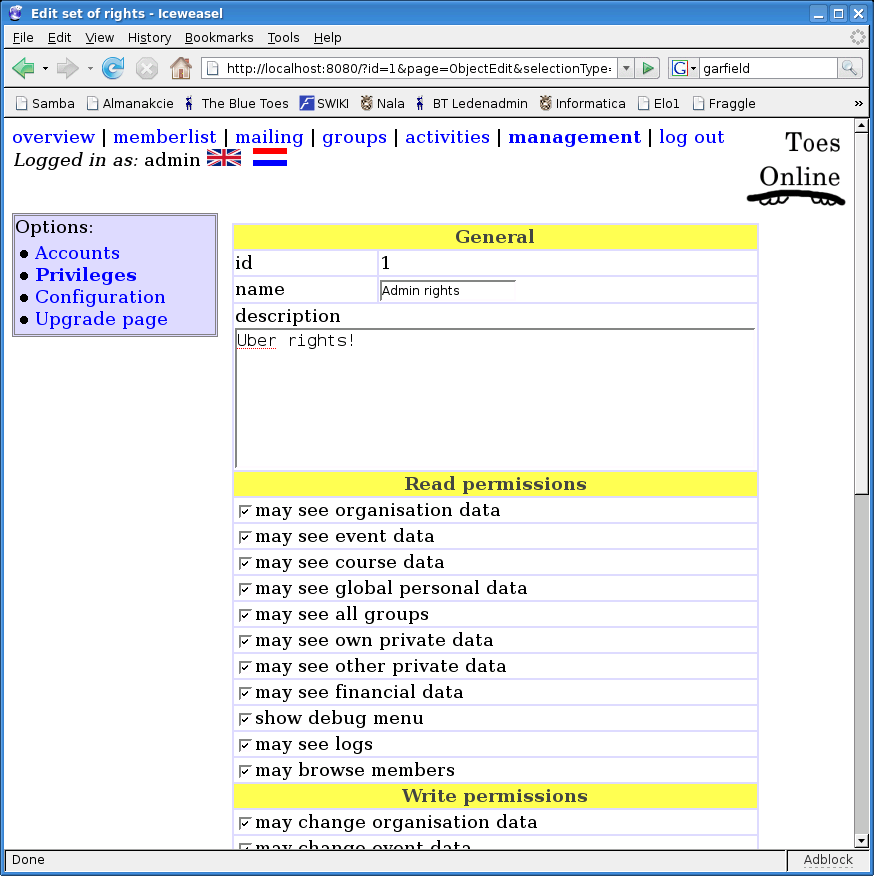Open the Edit menu
This screenshot has width=874, height=876.
(59, 37)
